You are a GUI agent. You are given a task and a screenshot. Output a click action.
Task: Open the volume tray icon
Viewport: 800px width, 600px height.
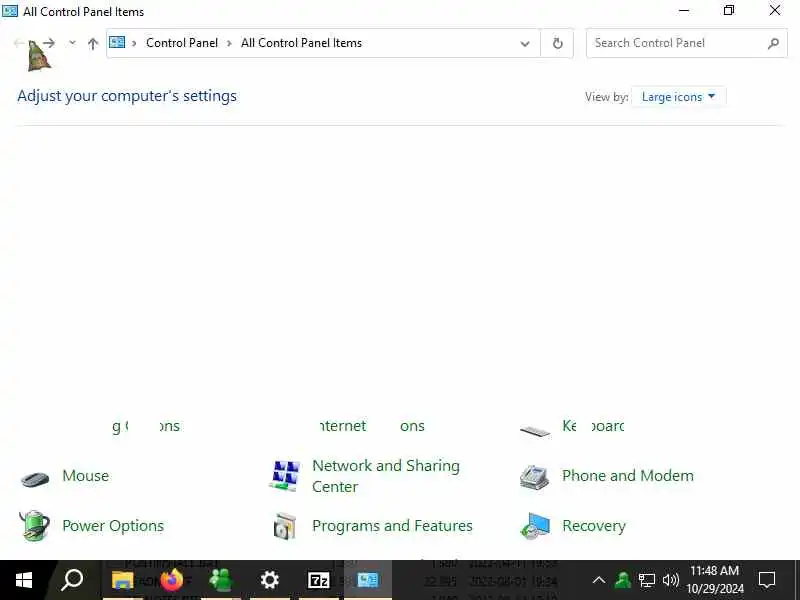point(671,580)
